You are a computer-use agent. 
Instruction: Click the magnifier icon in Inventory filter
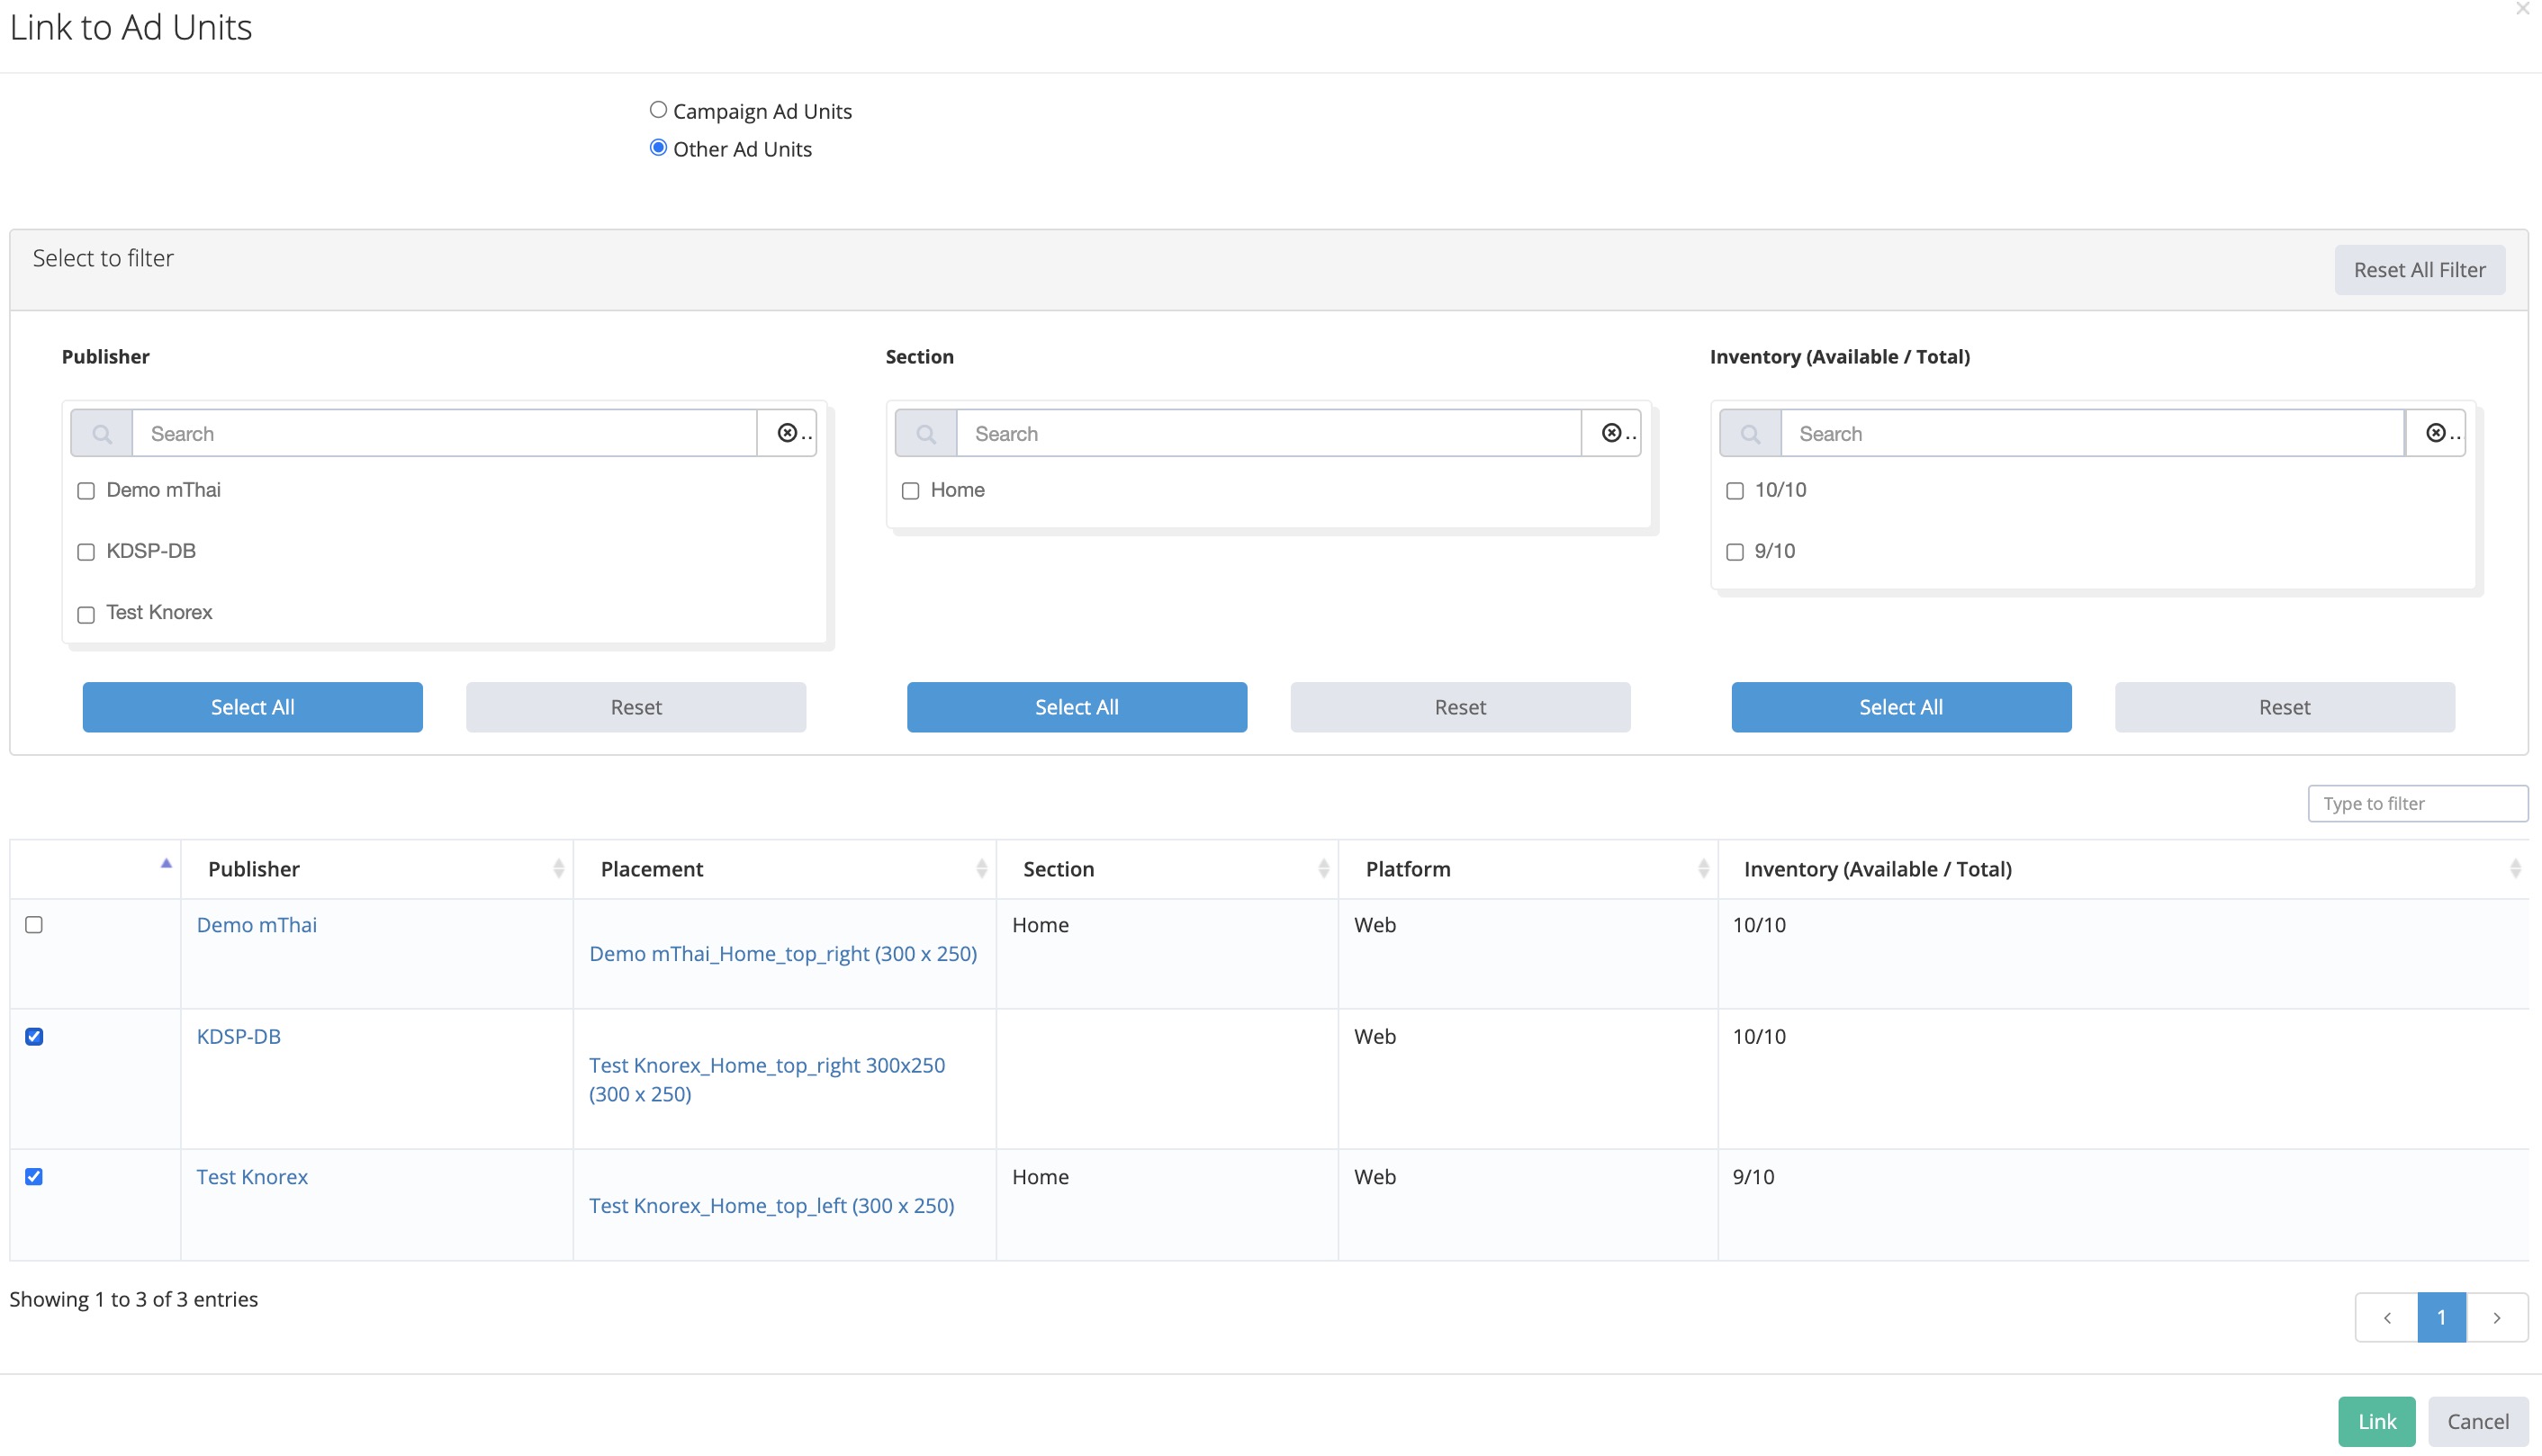pyautogui.click(x=1750, y=433)
